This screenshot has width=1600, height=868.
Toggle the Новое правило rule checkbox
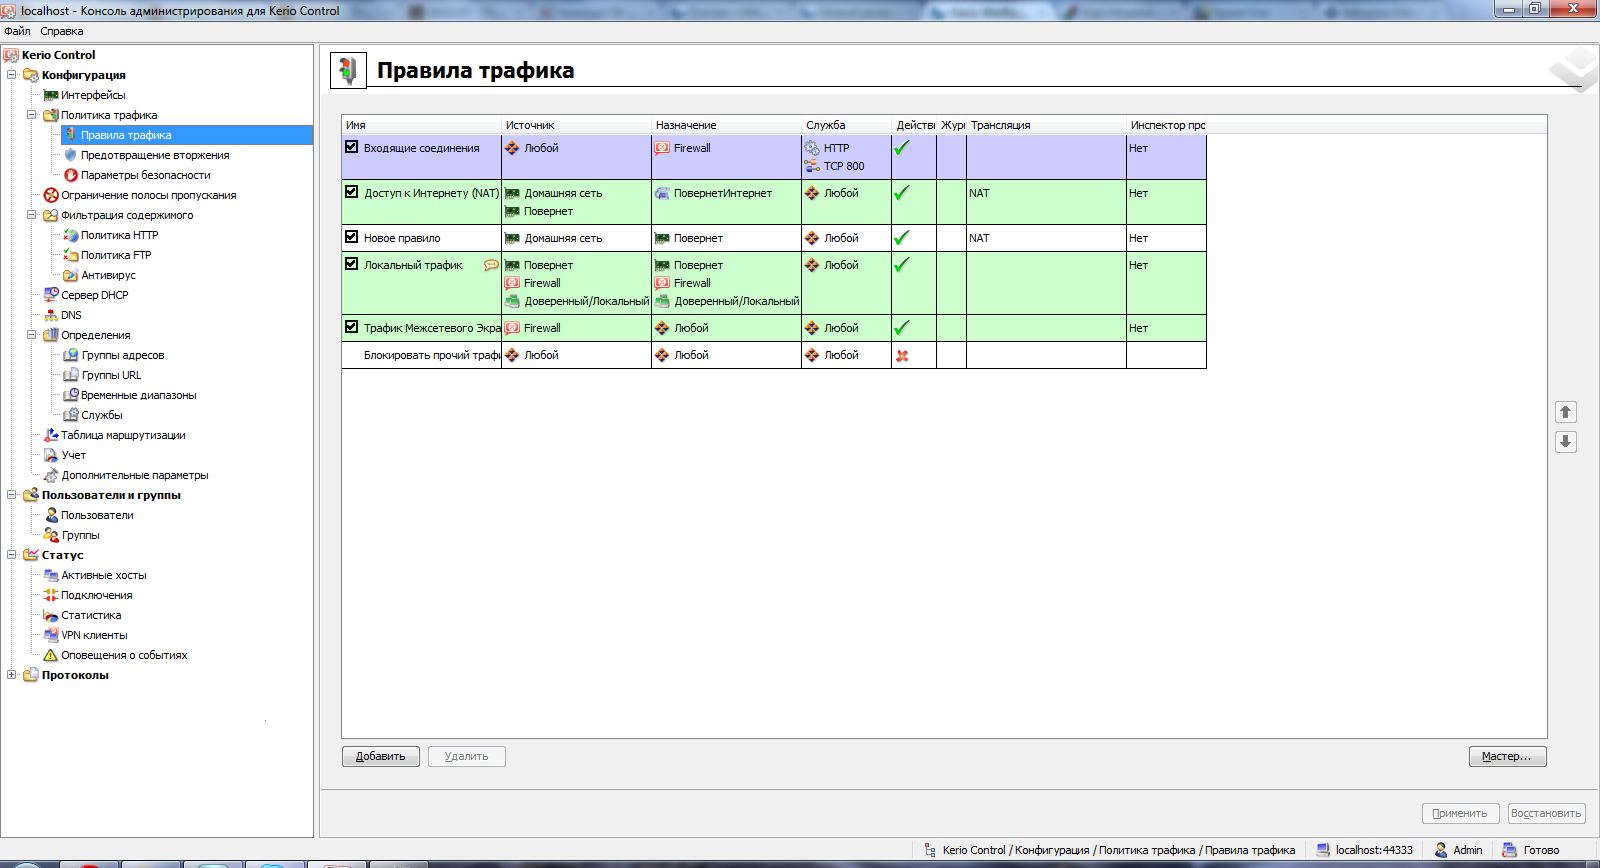pos(351,237)
